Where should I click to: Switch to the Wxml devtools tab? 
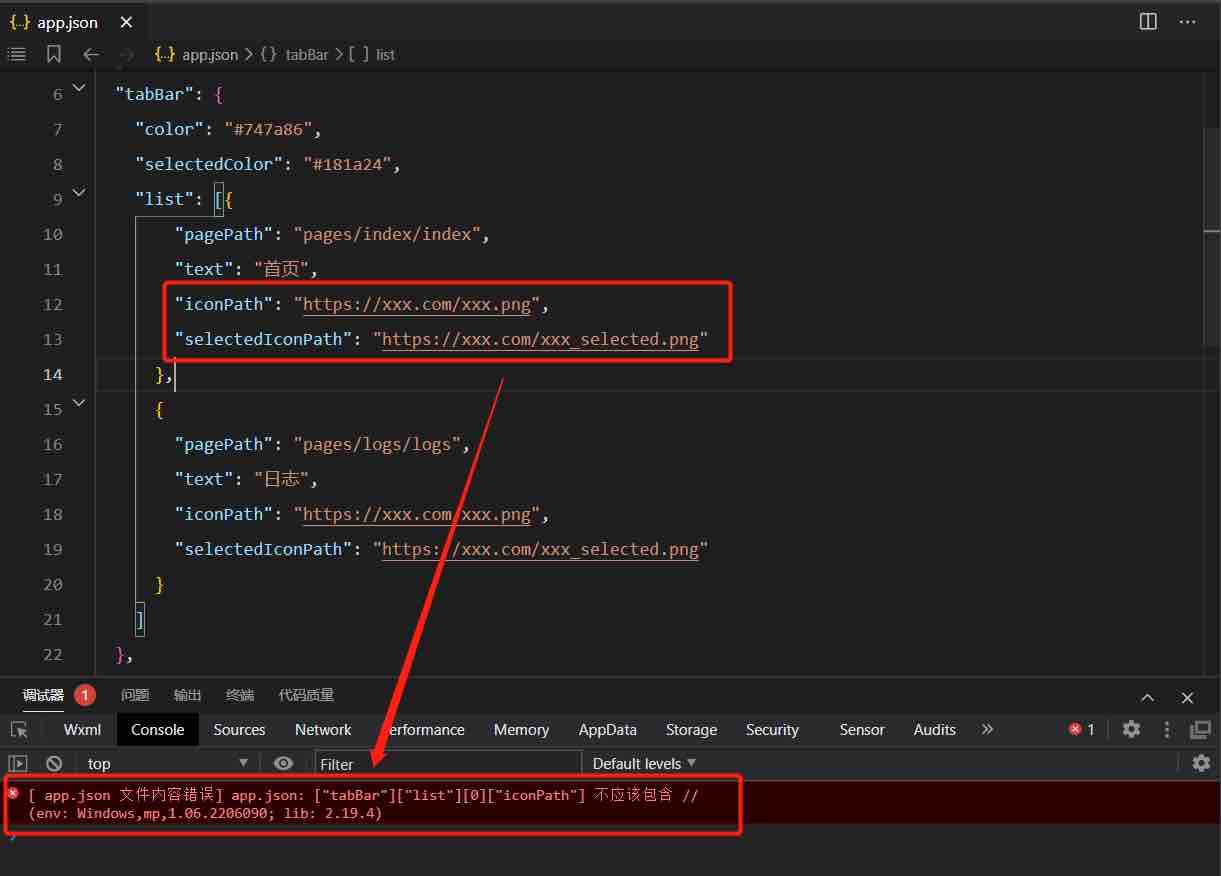[82, 730]
